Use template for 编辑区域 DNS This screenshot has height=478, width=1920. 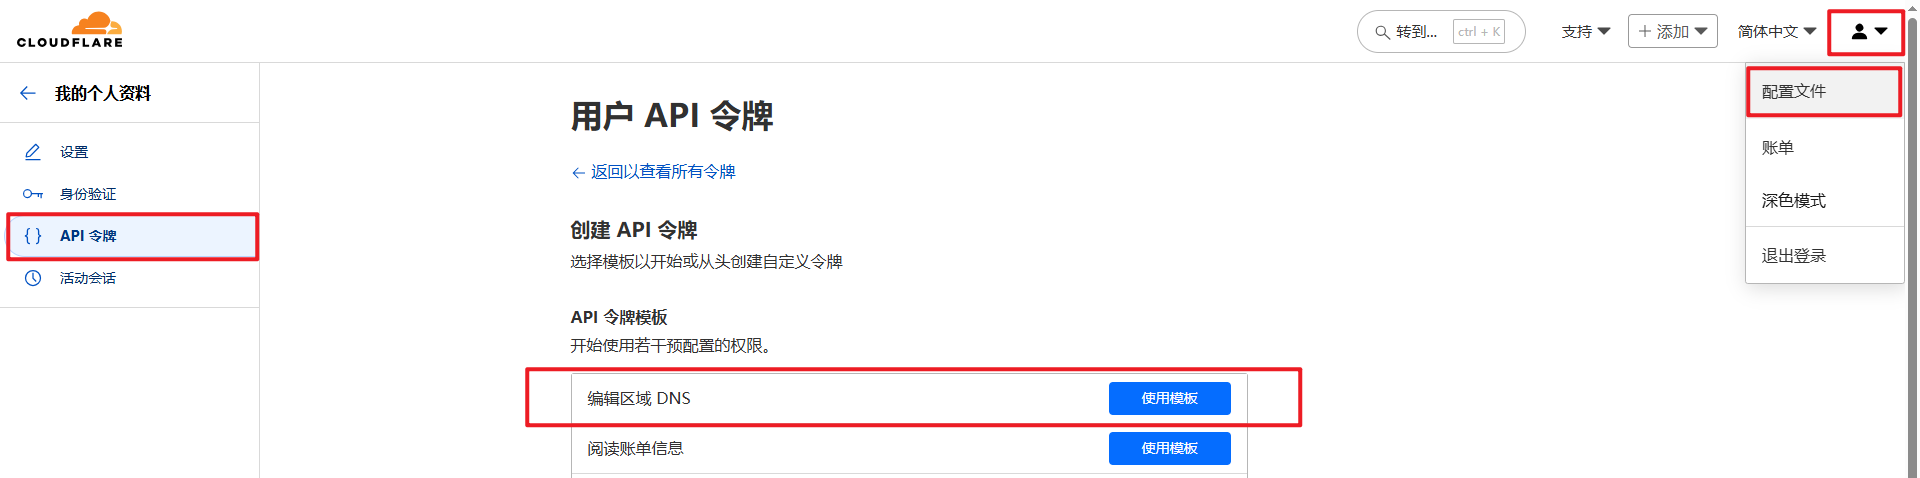1169,398
